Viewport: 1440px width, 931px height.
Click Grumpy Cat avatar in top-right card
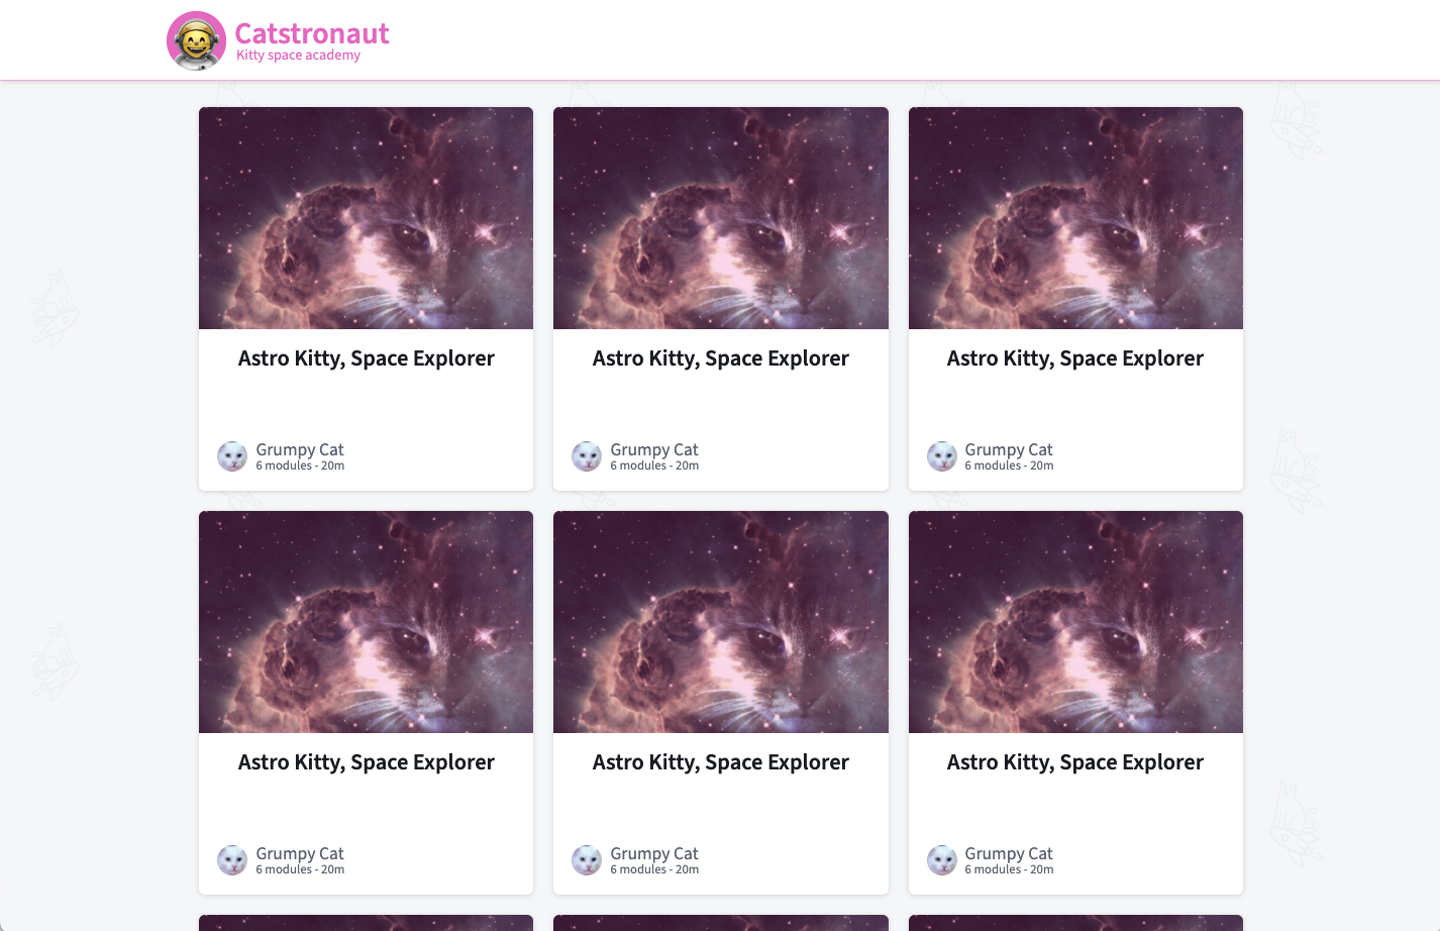click(x=942, y=456)
